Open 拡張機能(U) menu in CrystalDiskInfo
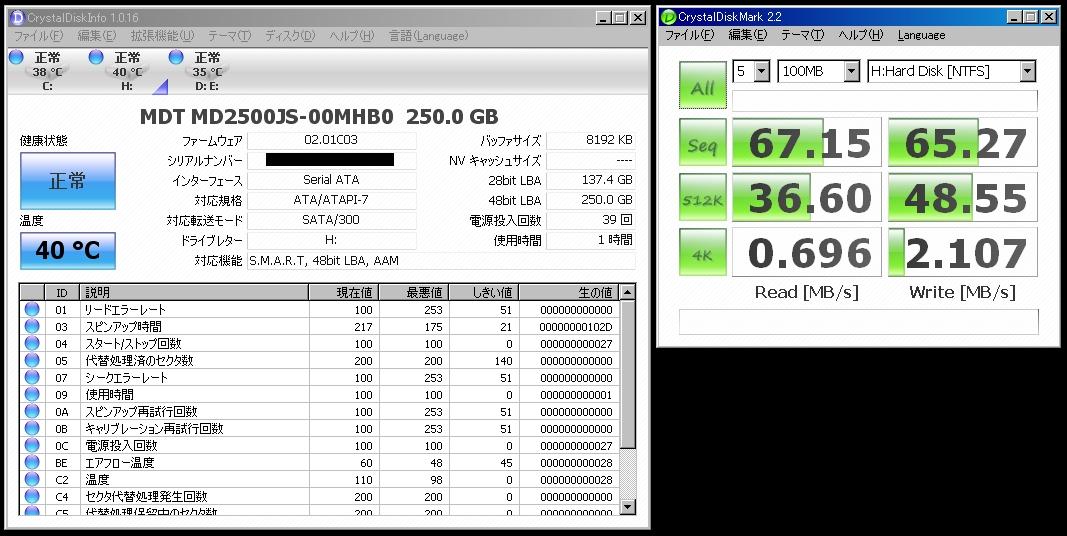The image size is (1067, 536). pyautogui.click(x=161, y=35)
